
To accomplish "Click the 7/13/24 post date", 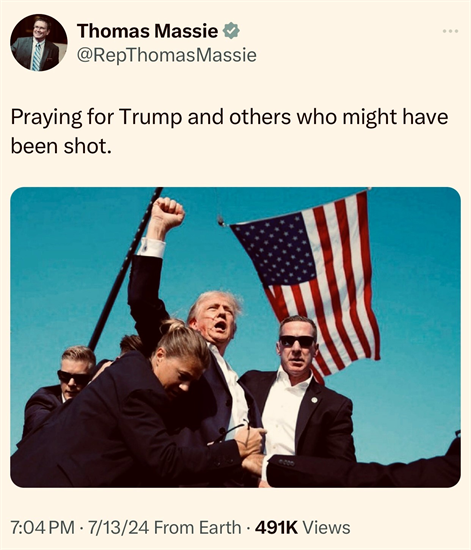I will click(x=119, y=527).
